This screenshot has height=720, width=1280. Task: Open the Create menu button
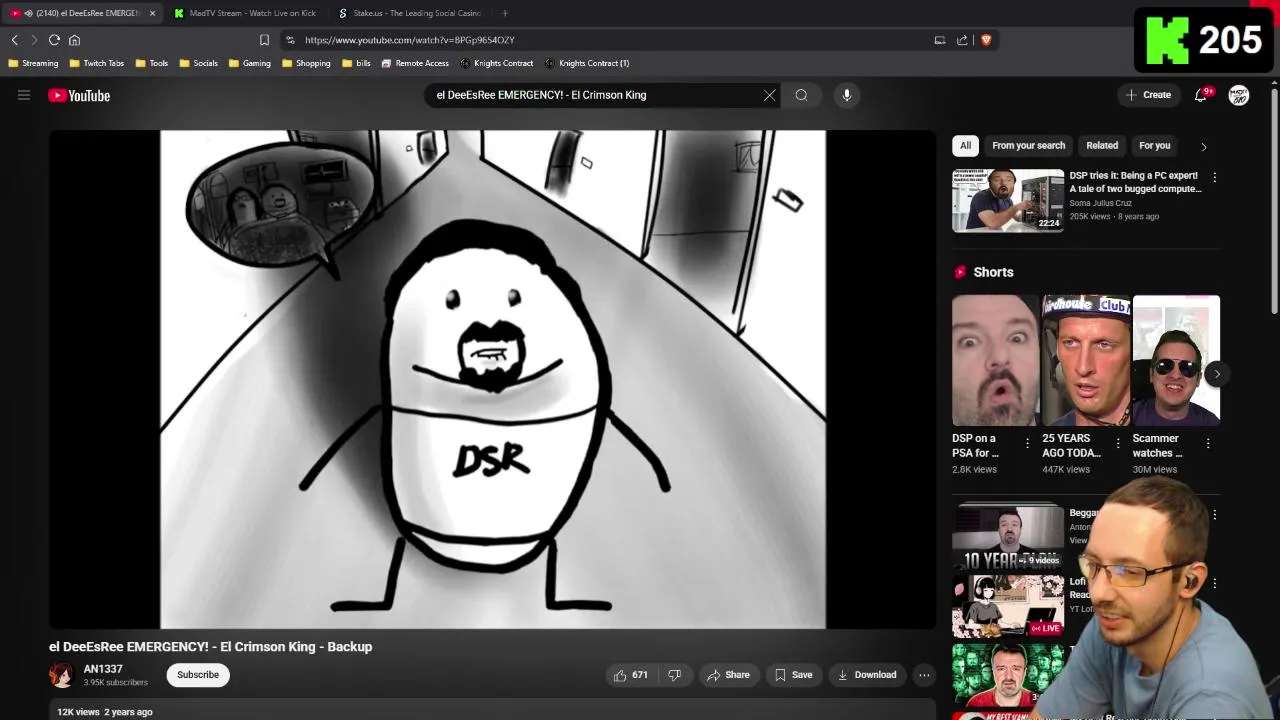1148,95
